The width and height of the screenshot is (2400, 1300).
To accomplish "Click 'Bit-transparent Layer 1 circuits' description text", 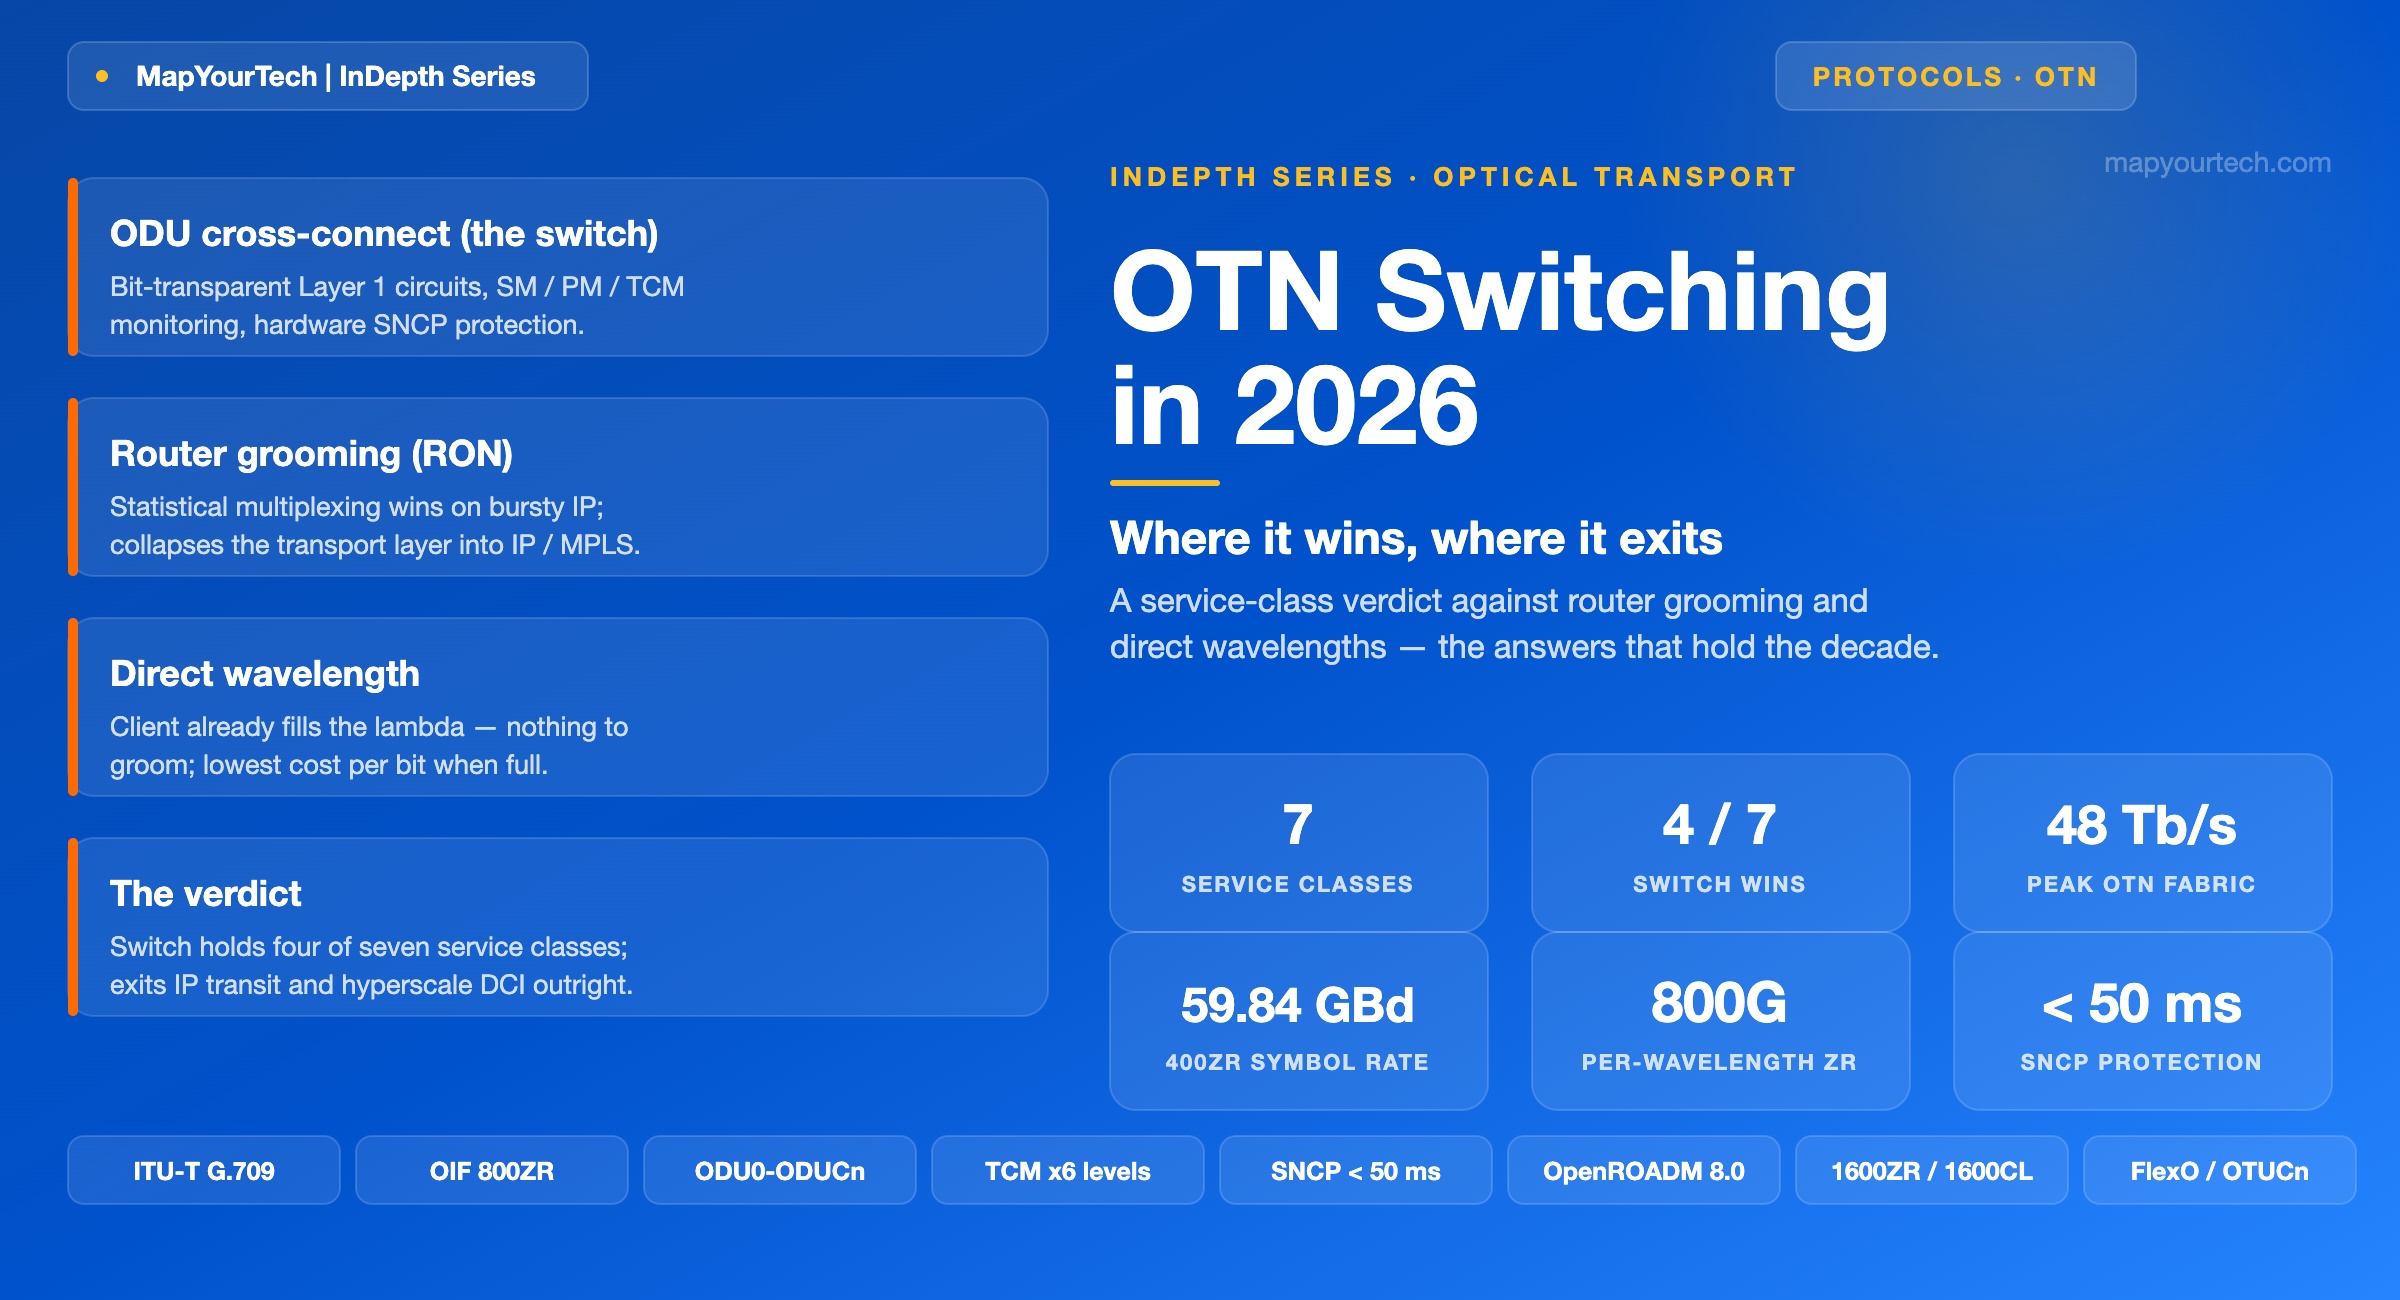I will tap(398, 305).
